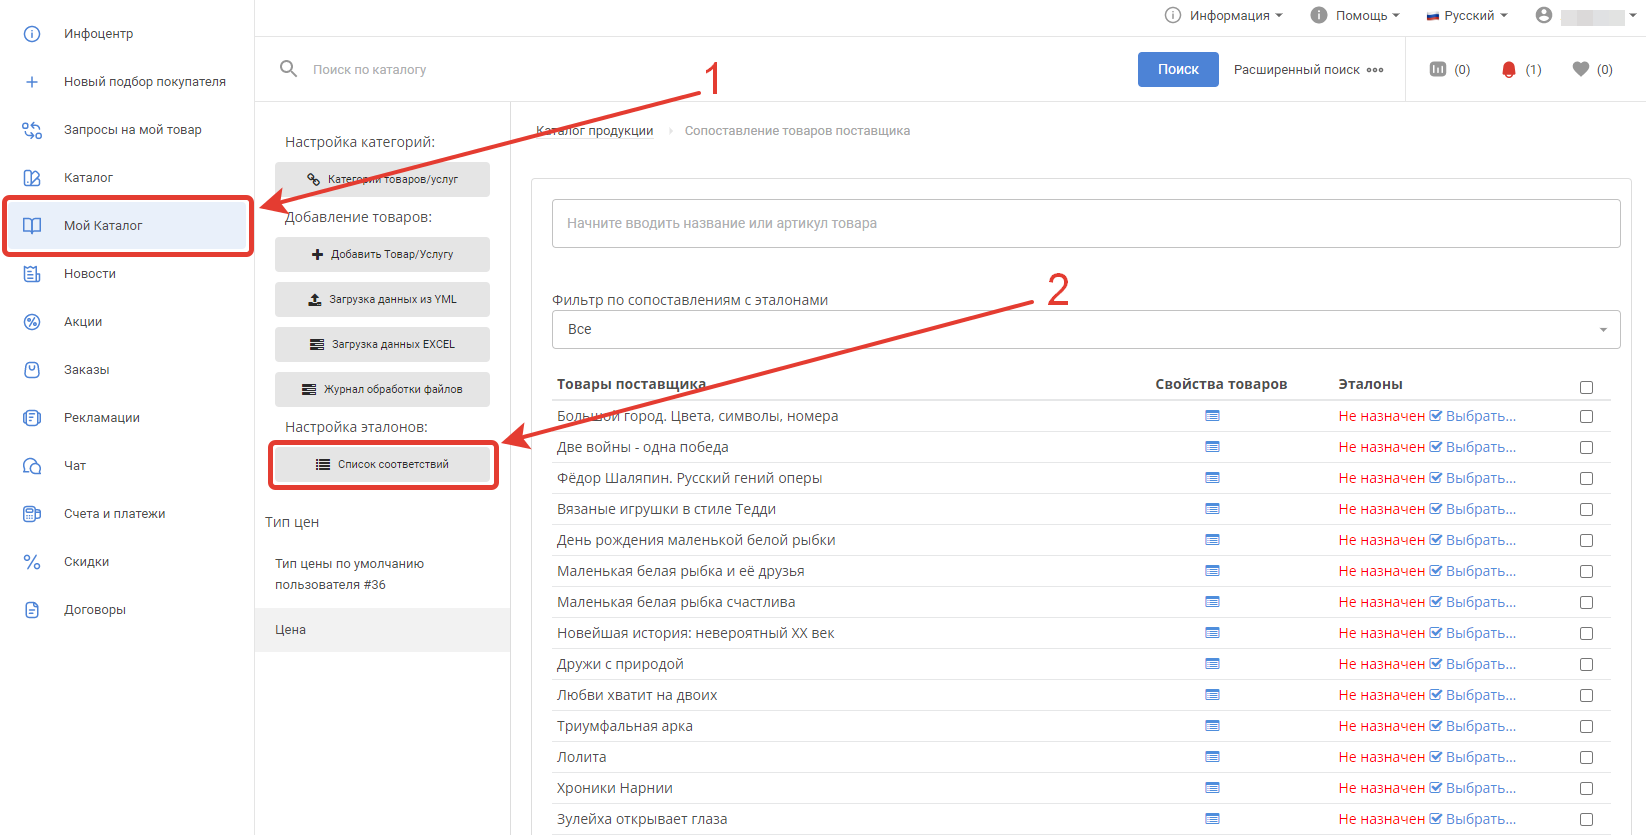
Task: Open favorites via the heart icon
Action: [1580, 69]
